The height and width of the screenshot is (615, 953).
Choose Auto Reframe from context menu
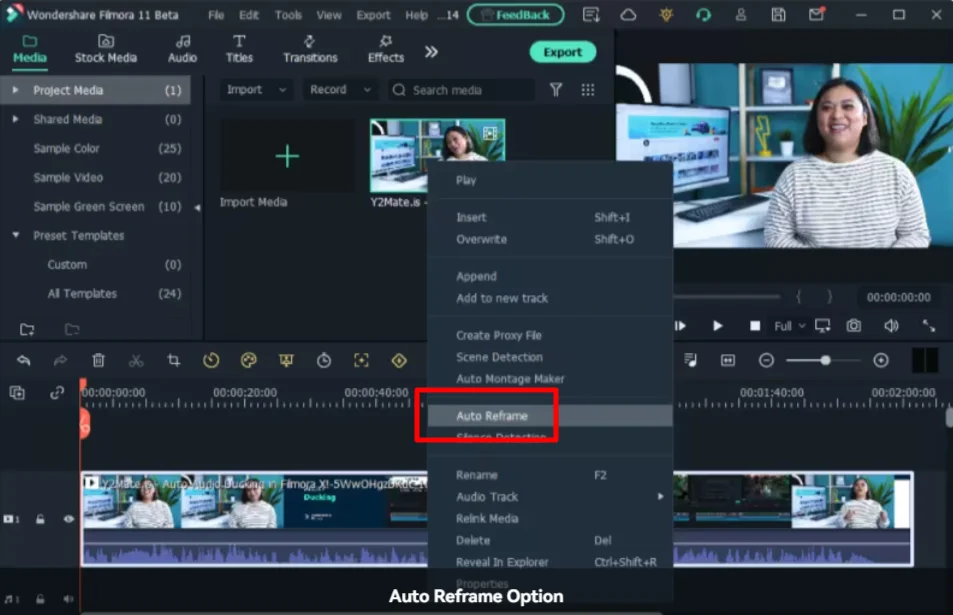(x=550, y=416)
